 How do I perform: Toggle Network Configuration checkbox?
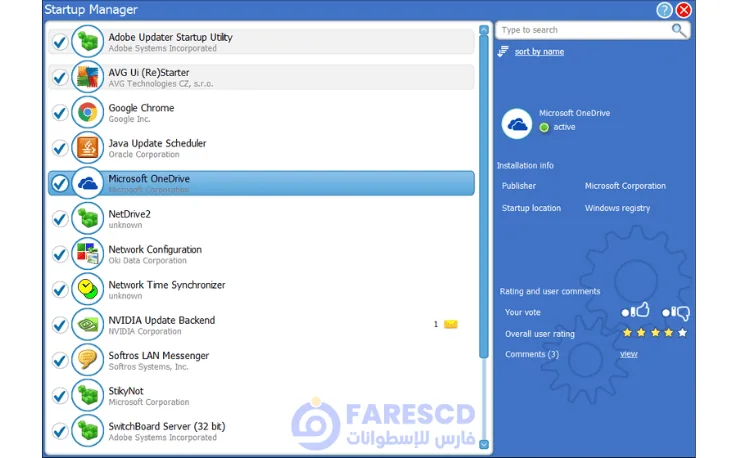point(60,254)
